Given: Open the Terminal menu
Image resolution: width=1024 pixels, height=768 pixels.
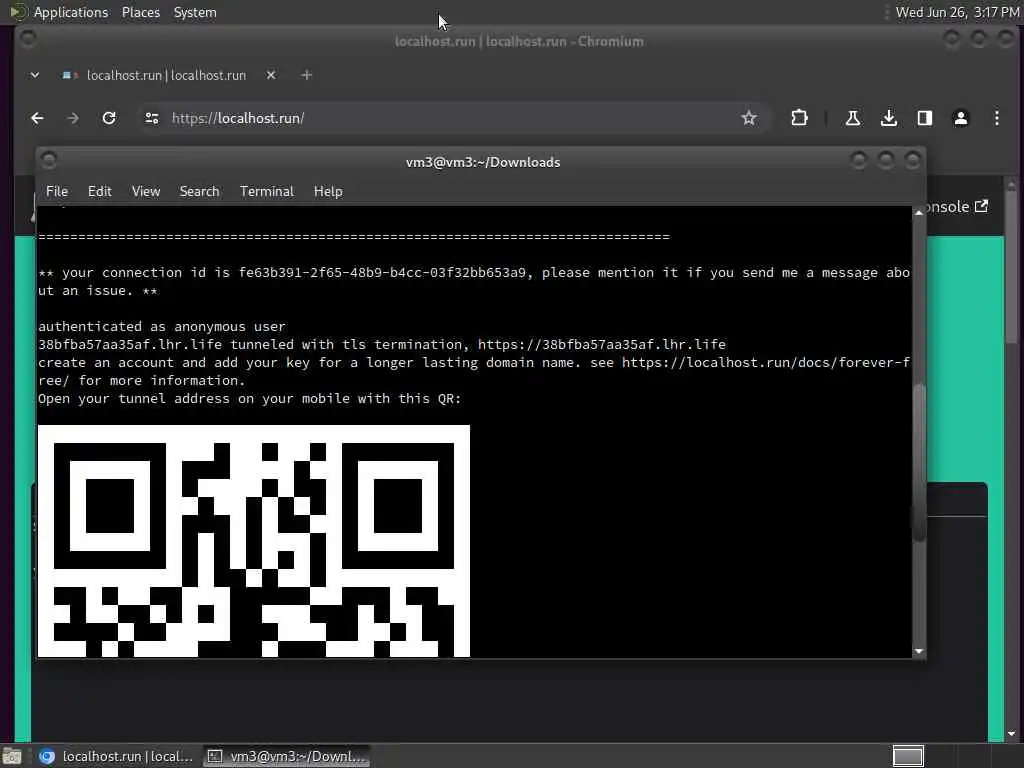Looking at the screenshot, I should pyautogui.click(x=266, y=191).
